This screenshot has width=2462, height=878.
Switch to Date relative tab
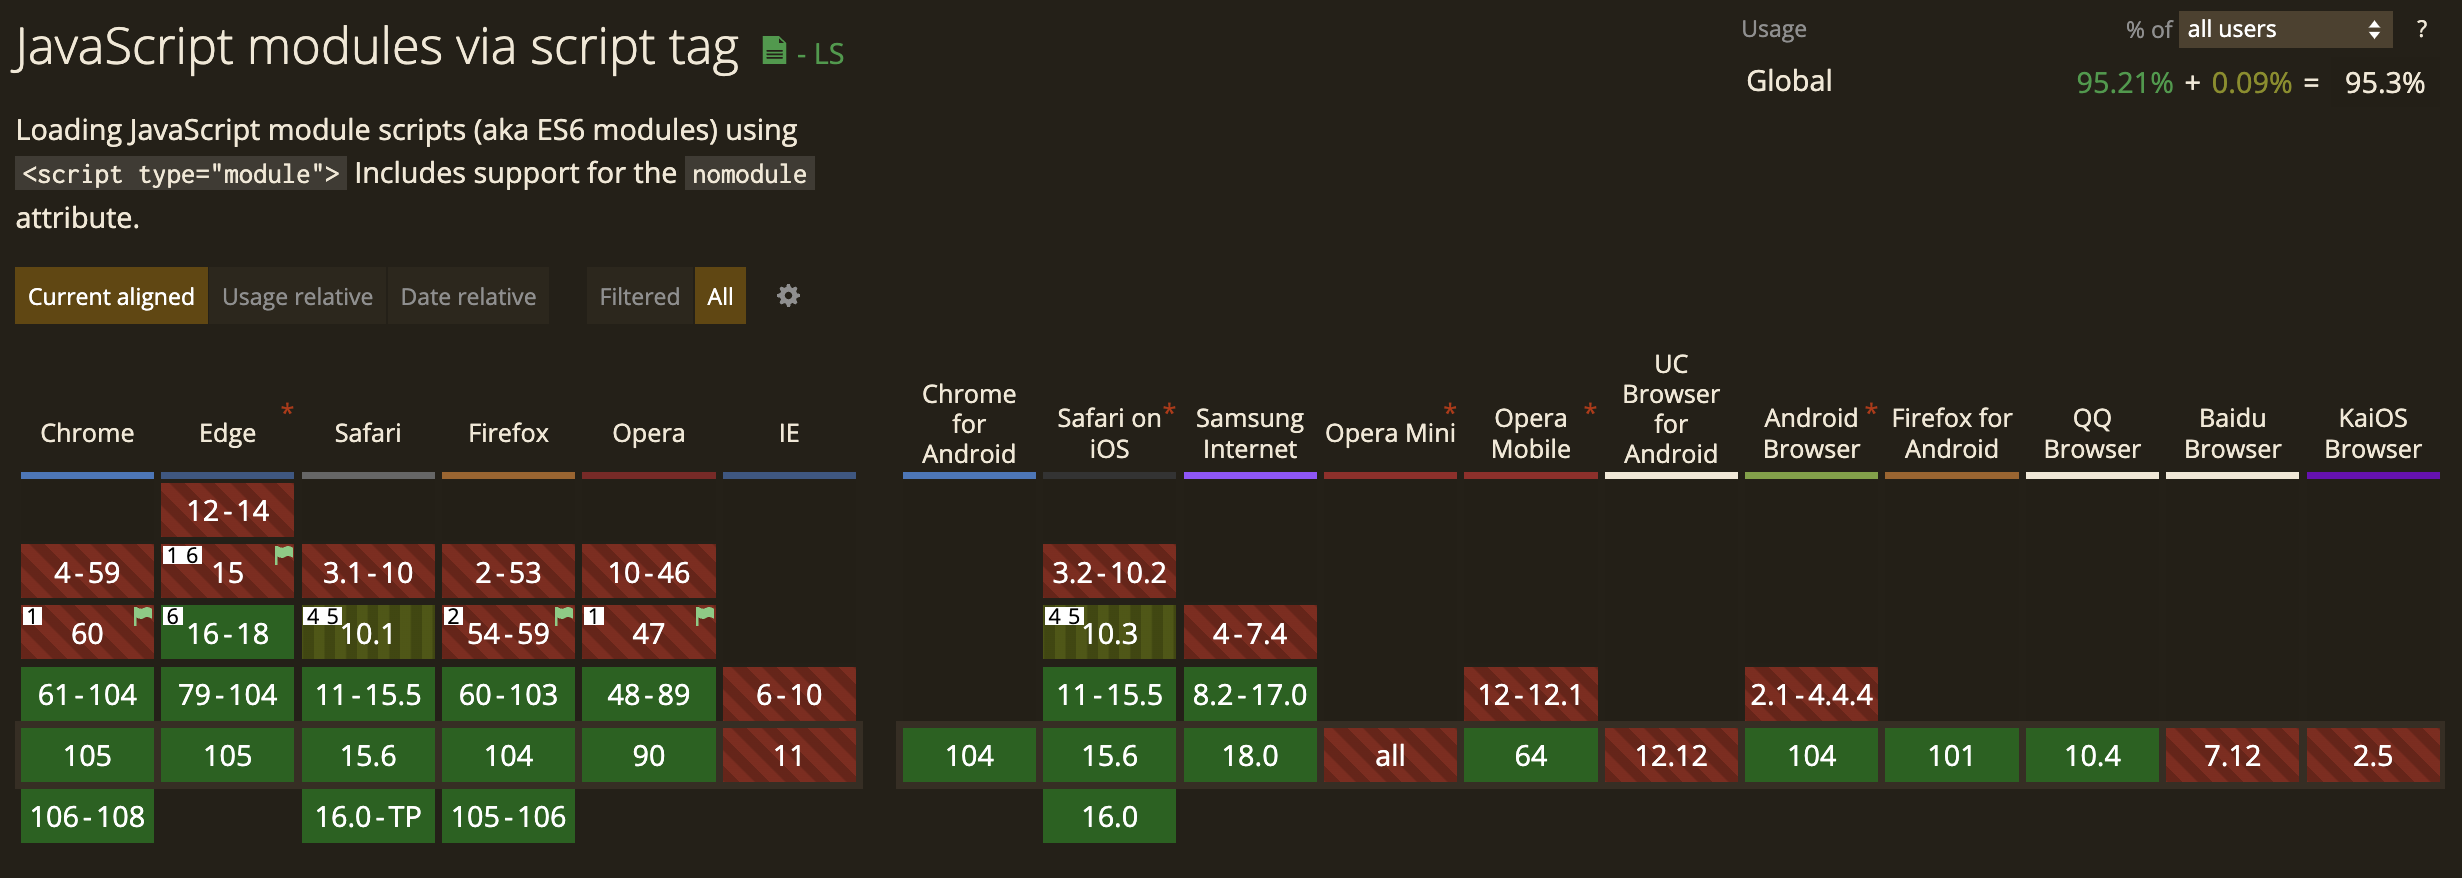coord(468,296)
